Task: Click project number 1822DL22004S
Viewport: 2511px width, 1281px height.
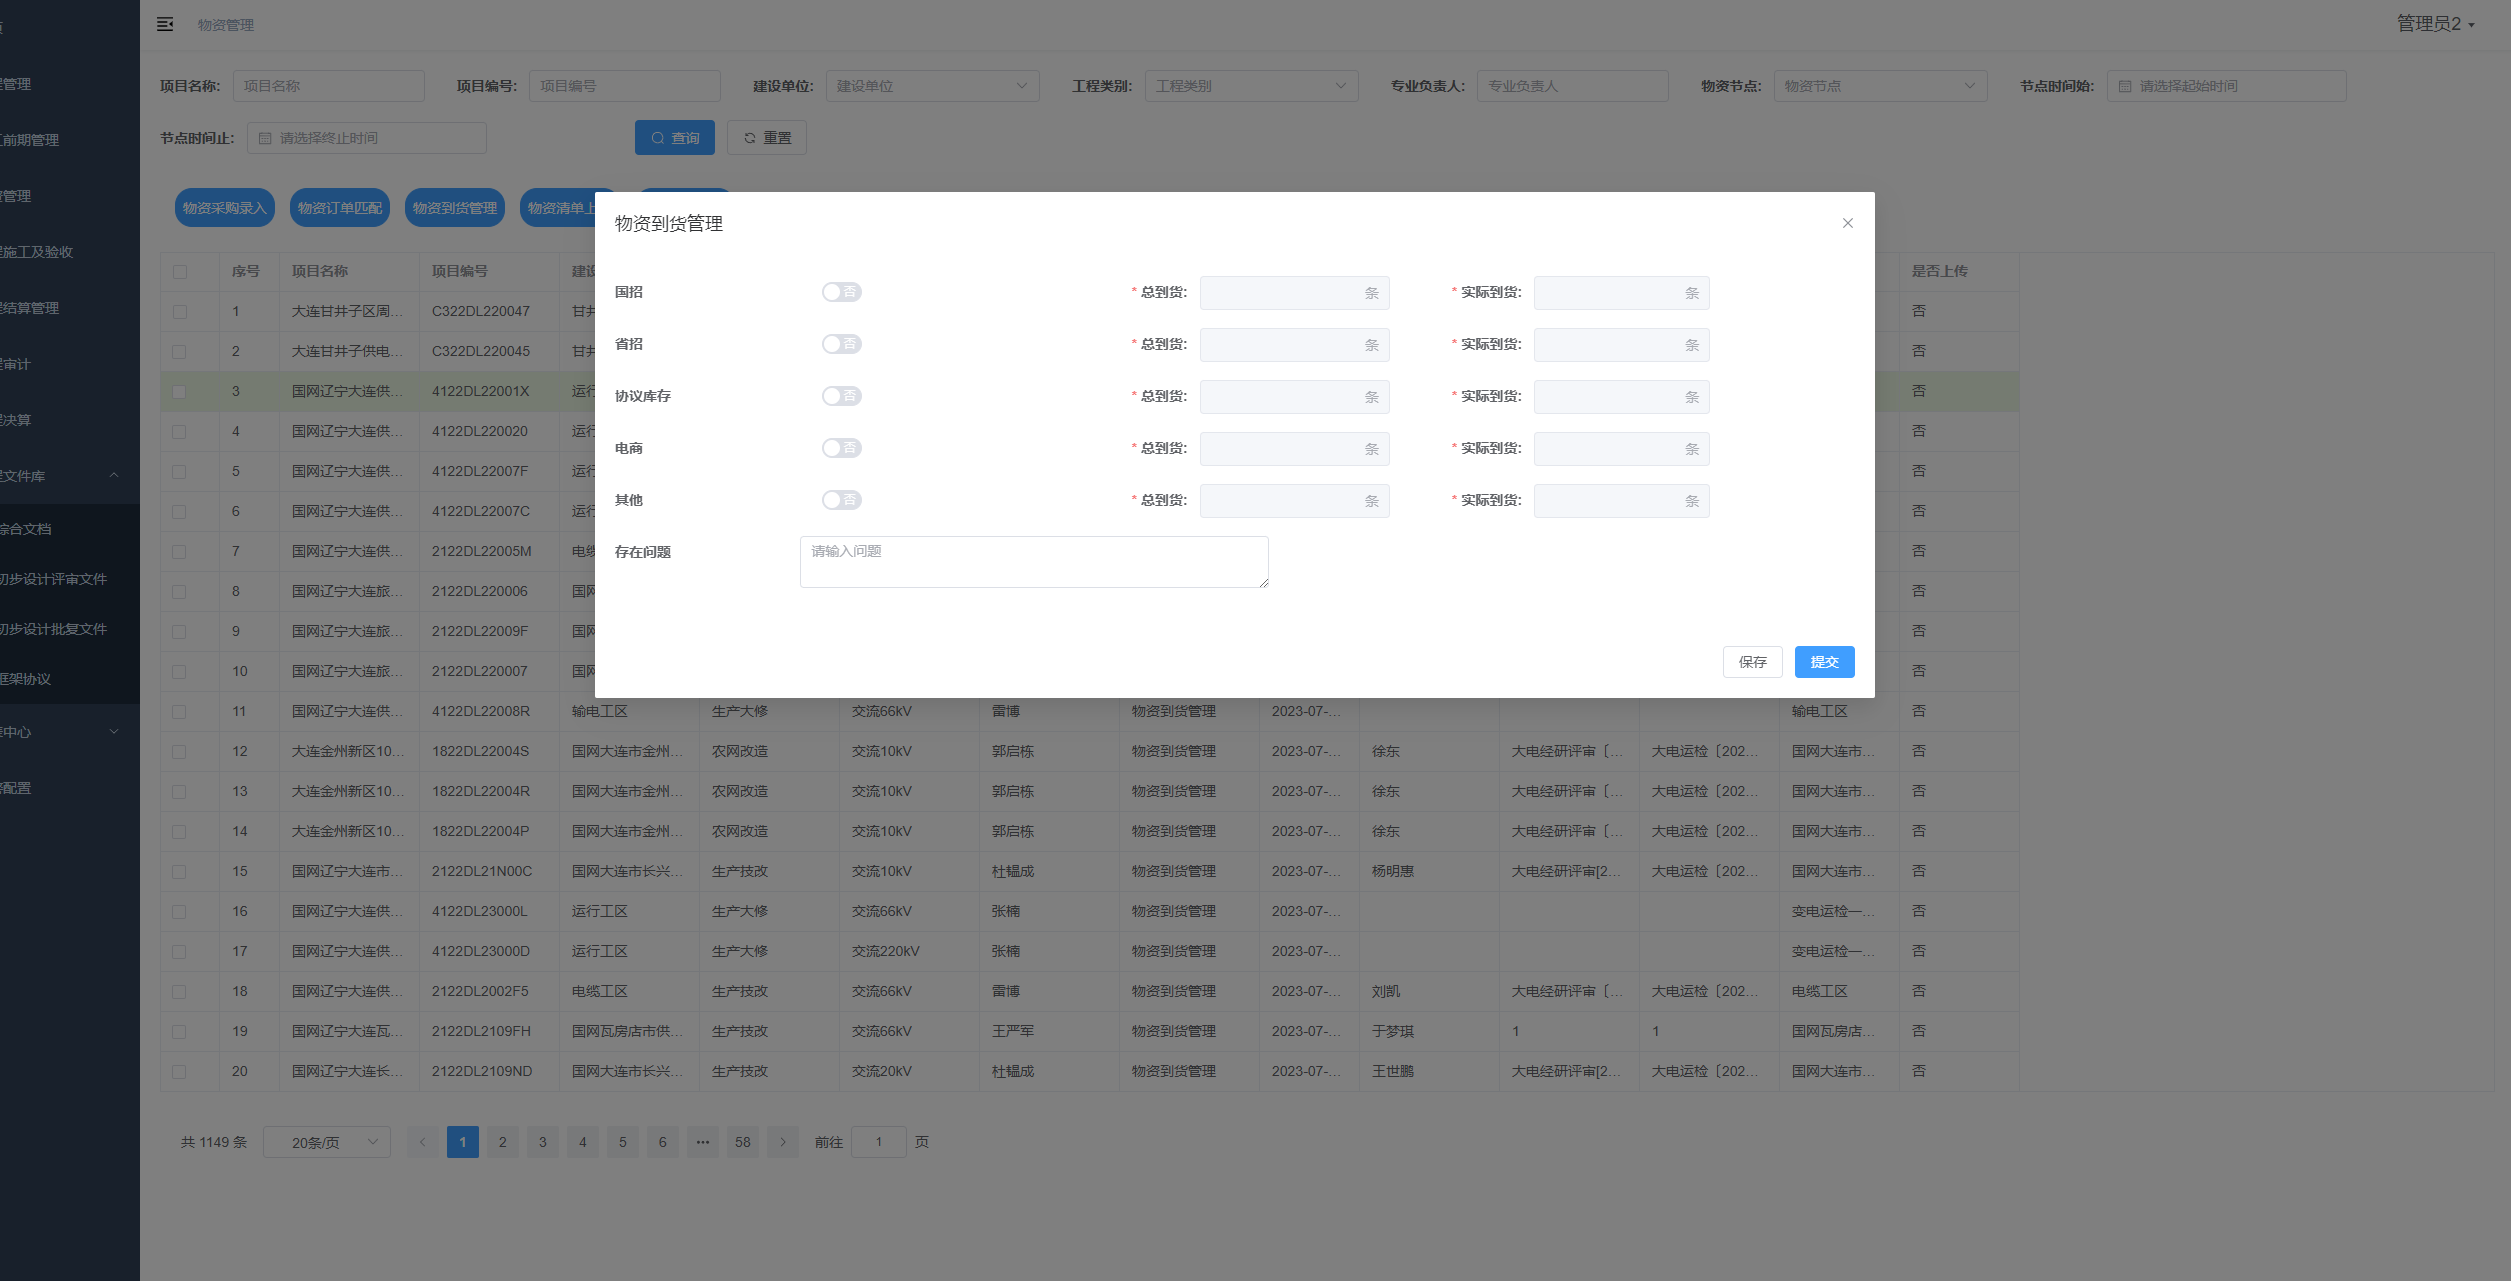Action: pyautogui.click(x=481, y=751)
